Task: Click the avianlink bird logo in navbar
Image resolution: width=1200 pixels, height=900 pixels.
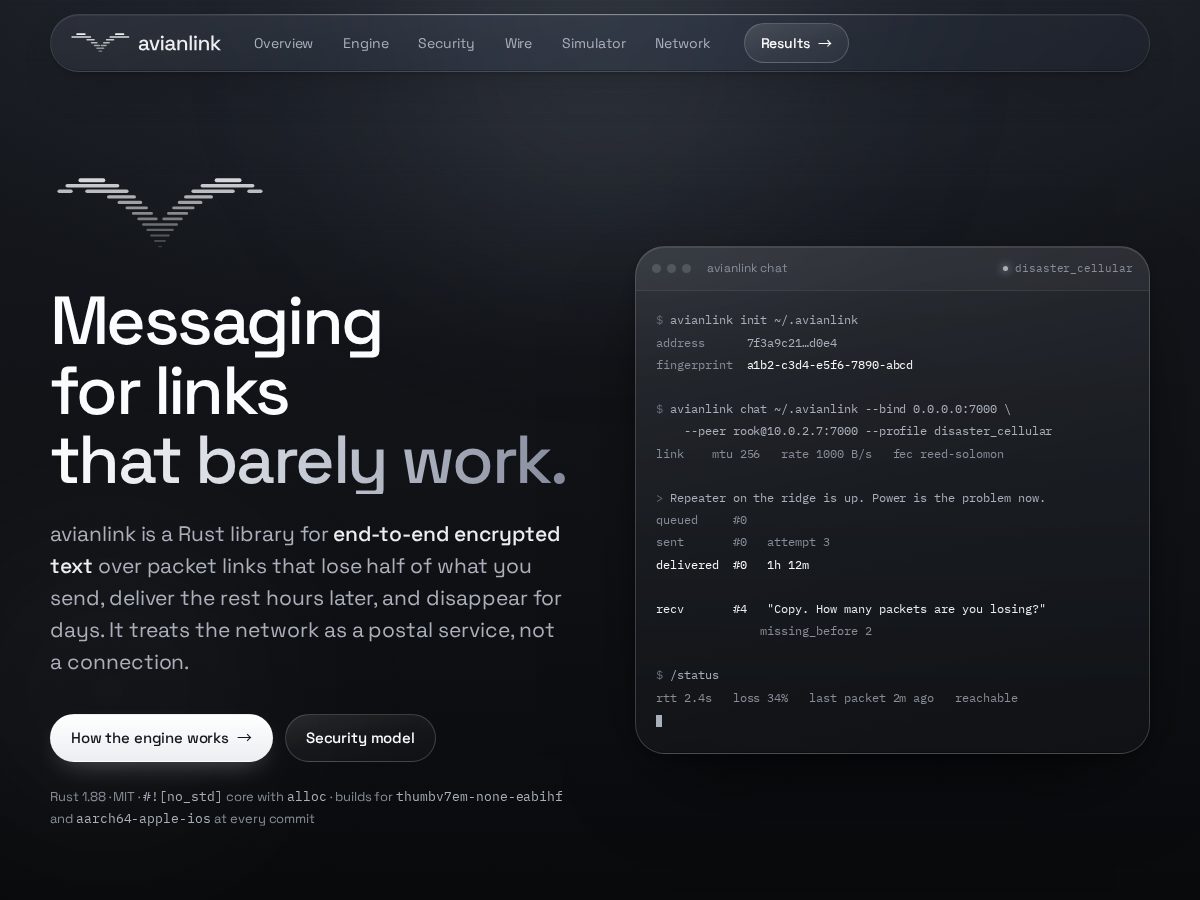Action: (x=100, y=42)
